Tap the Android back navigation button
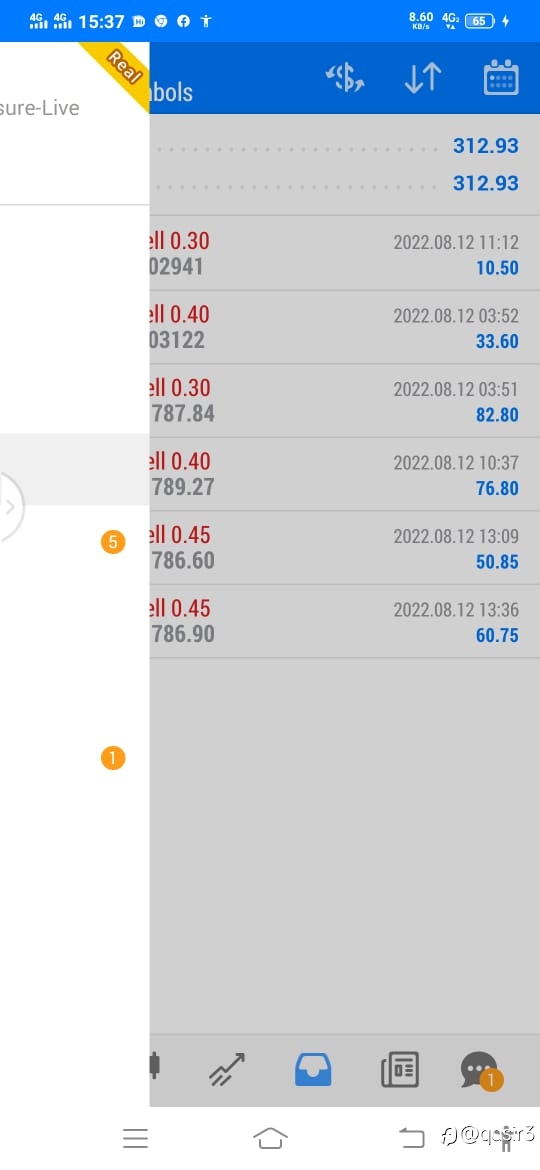The width and height of the screenshot is (540, 1170). point(411,1137)
